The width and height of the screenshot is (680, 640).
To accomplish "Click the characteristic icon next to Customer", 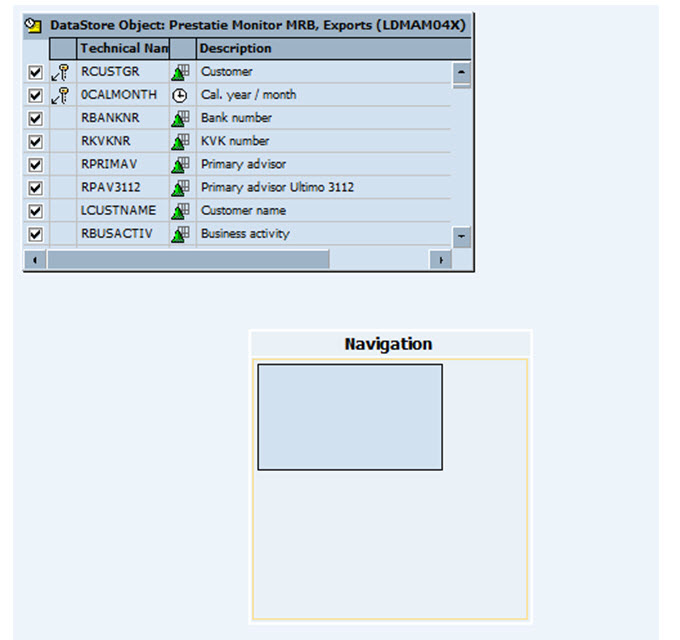I will point(180,72).
